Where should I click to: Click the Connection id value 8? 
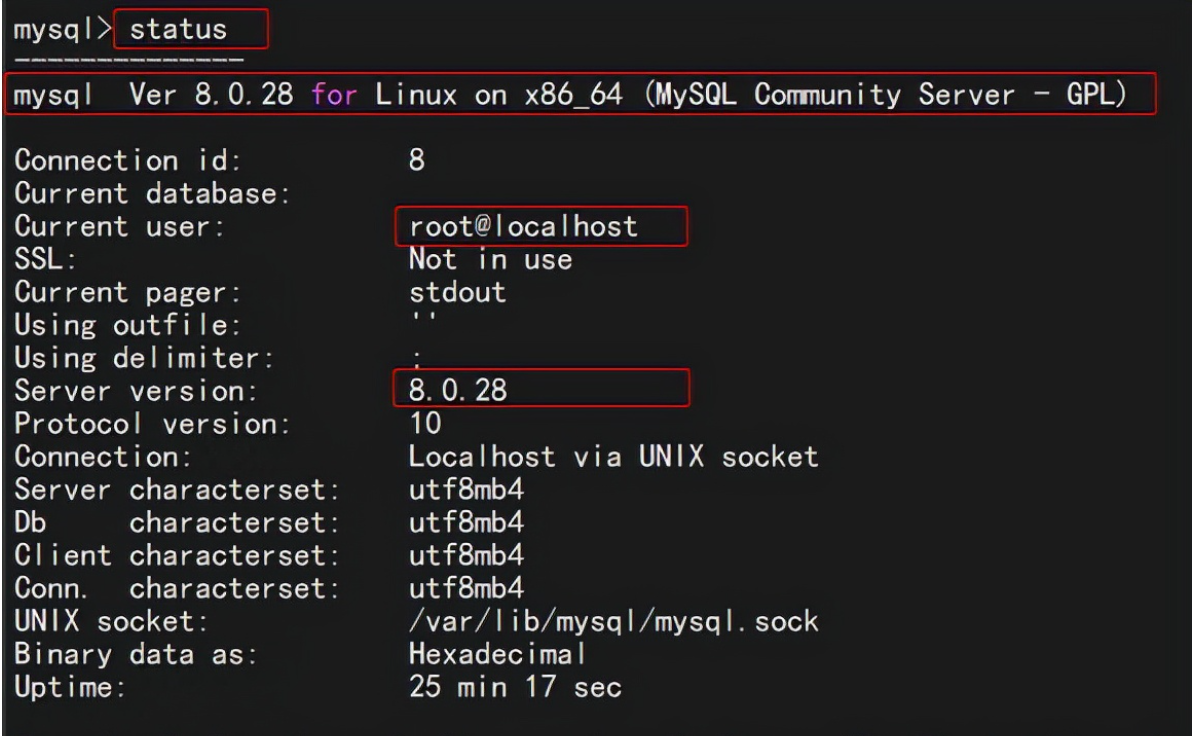click(x=418, y=160)
